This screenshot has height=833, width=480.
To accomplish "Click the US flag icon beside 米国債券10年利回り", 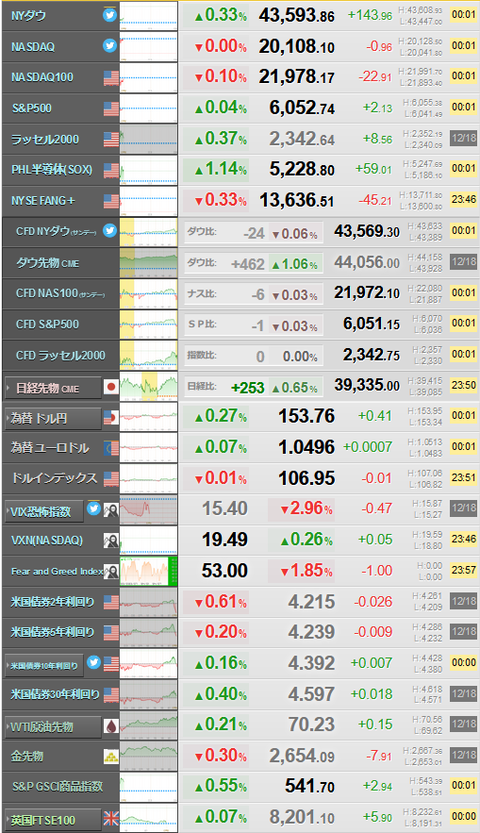I will (x=111, y=664).
